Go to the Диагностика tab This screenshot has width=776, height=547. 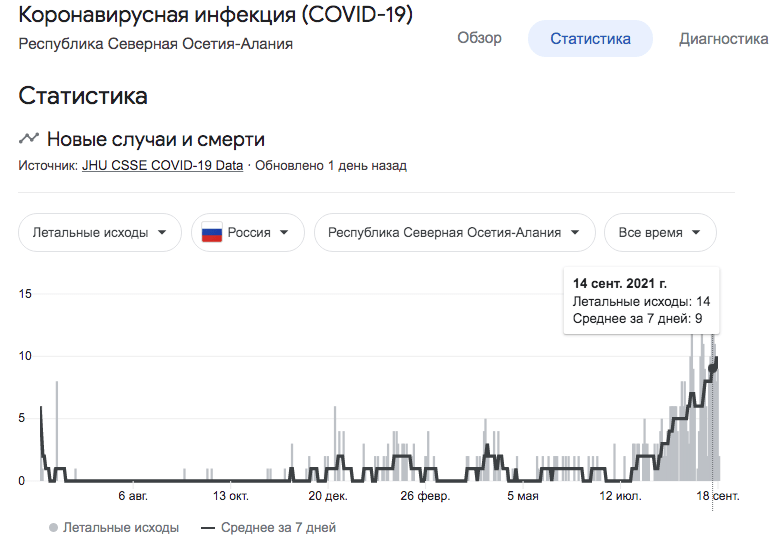(x=723, y=39)
